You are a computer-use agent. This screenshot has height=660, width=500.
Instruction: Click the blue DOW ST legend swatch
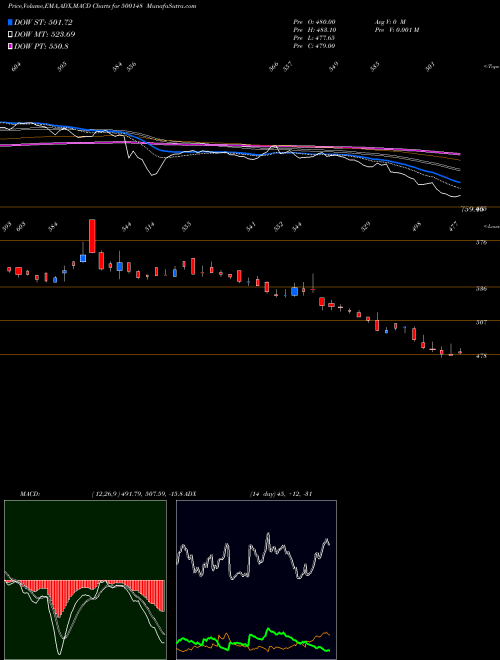[x=10, y=22]
